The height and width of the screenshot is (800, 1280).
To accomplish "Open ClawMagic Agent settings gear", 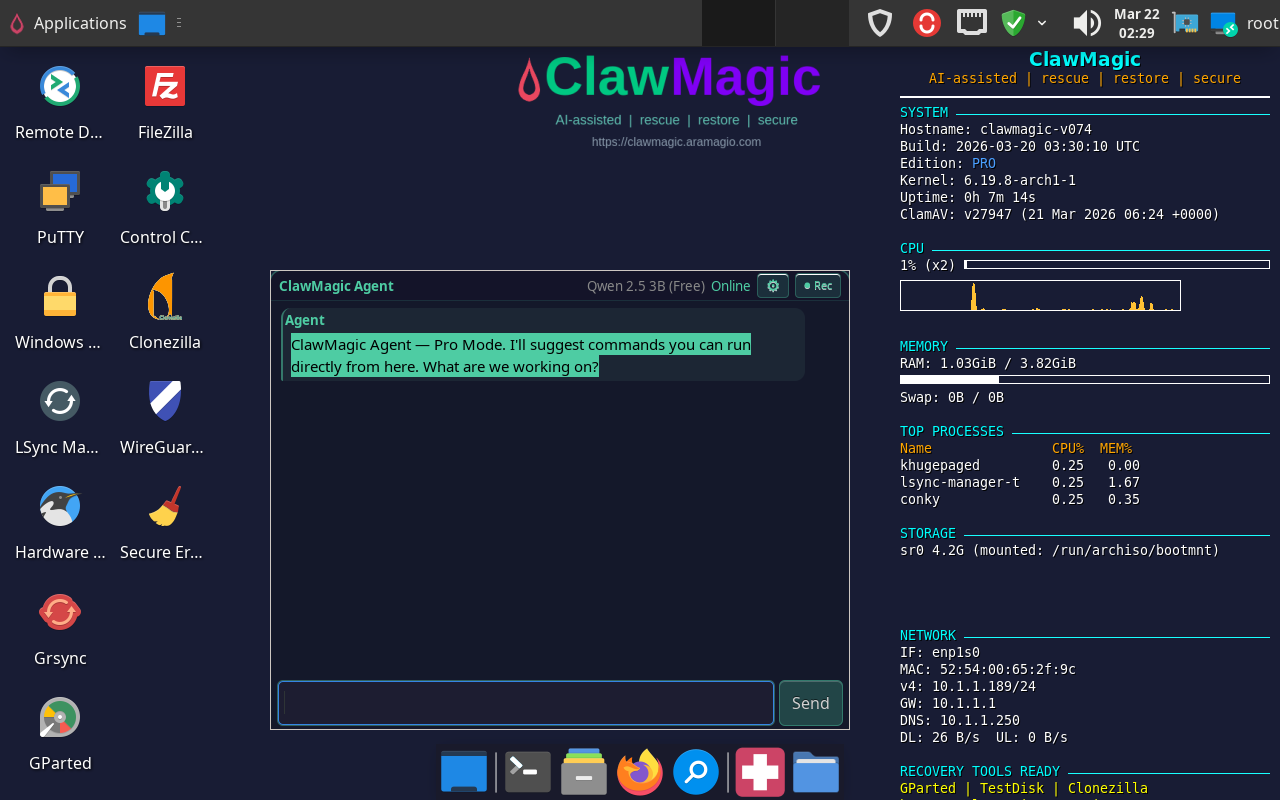I will pyautogui.click(x=773, y=286).
